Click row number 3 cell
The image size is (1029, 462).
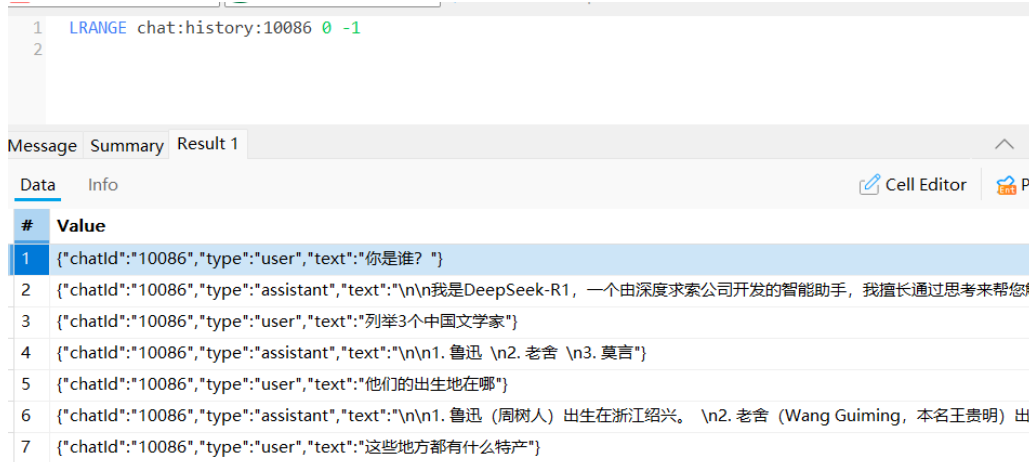[31, 322]
